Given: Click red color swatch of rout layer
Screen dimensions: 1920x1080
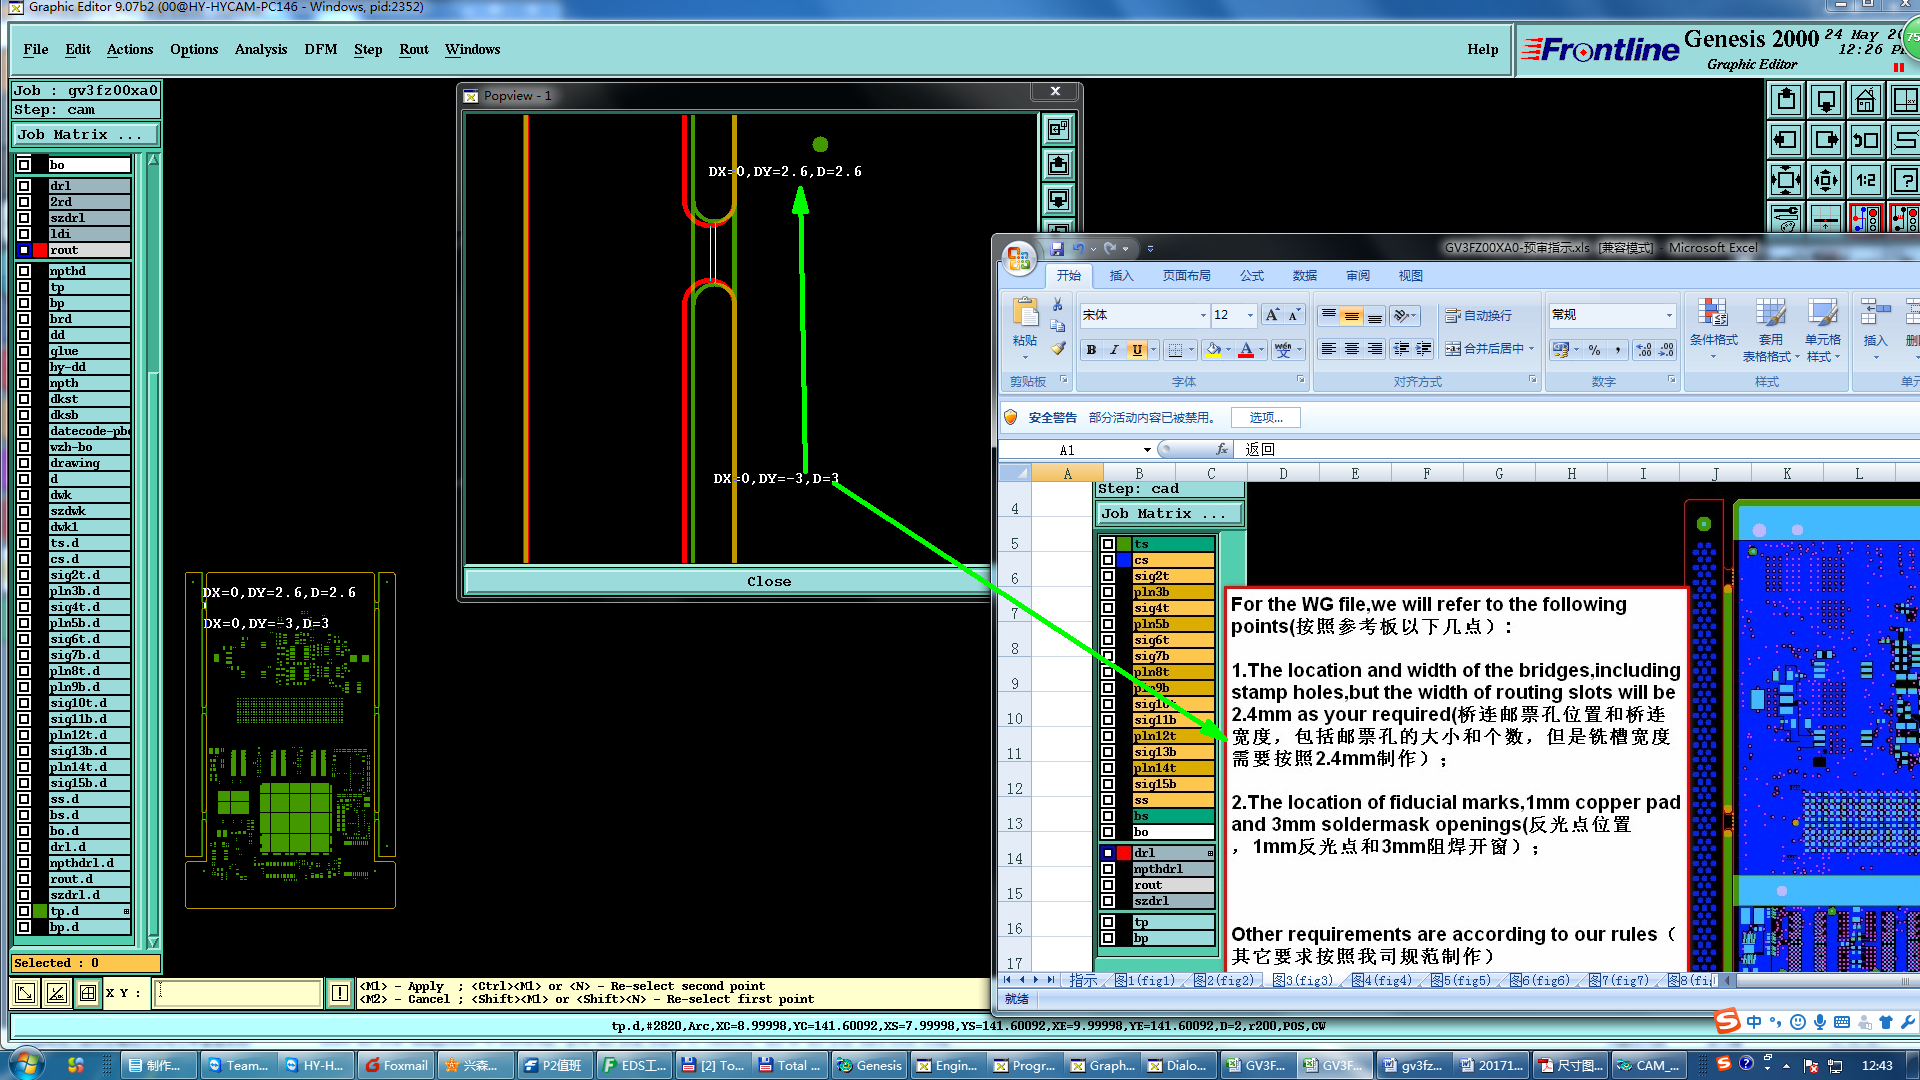Looking at the screenshot, I should tap(40, 250).
